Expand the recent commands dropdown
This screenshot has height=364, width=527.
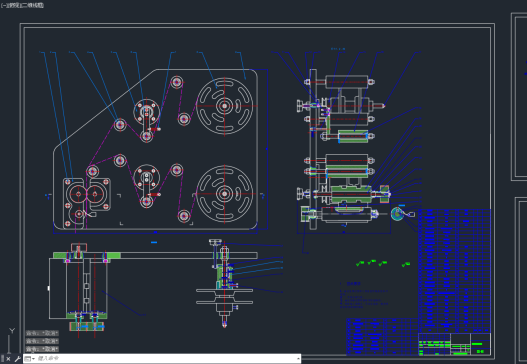(30, 359)
